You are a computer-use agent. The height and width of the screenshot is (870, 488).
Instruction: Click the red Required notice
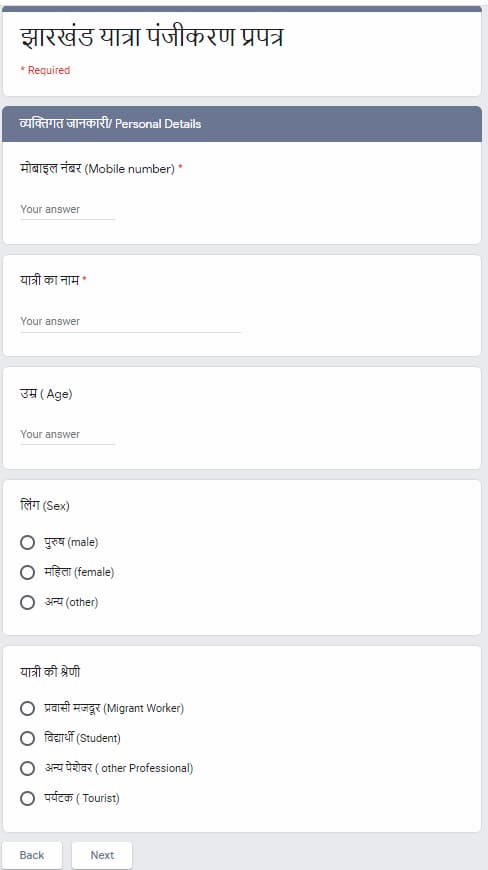coord(45,70)
